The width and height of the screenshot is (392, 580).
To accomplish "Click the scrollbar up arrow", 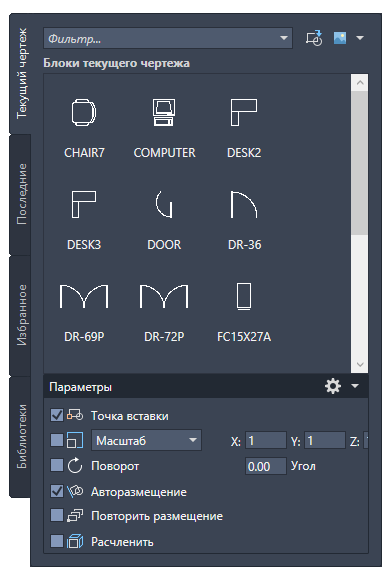I will (x=360, y=83).
